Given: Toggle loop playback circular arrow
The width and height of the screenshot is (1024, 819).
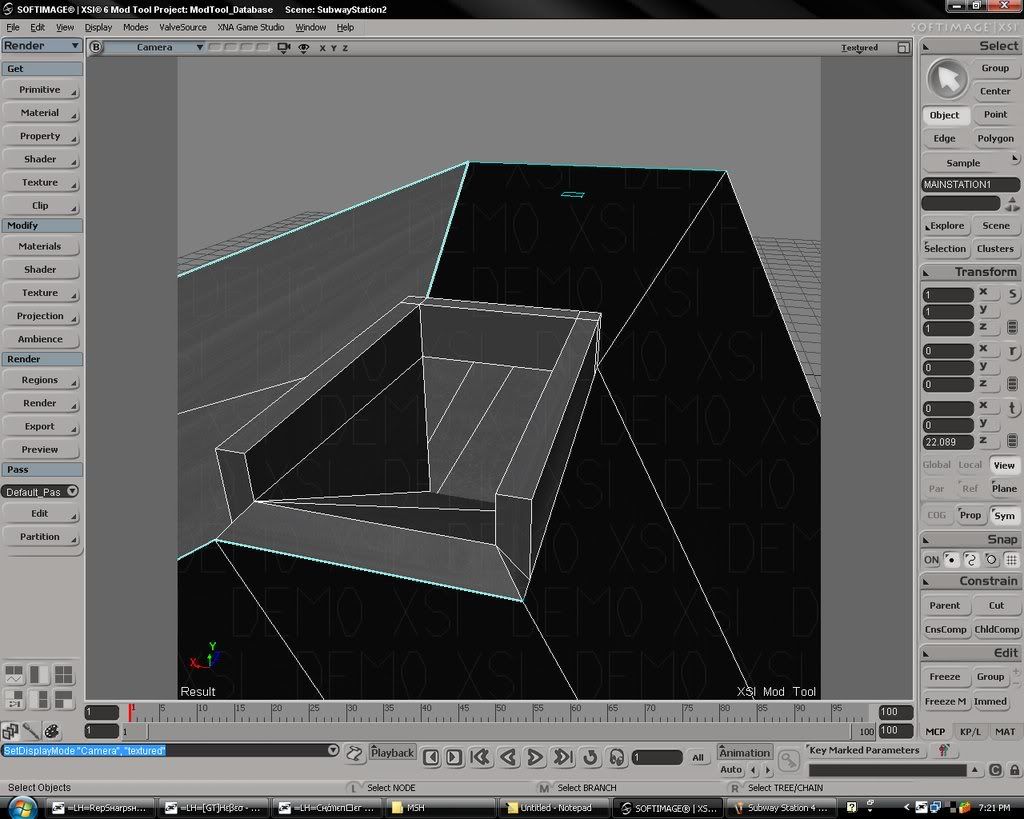Looking at the screenshot, I should click(590, 757).
